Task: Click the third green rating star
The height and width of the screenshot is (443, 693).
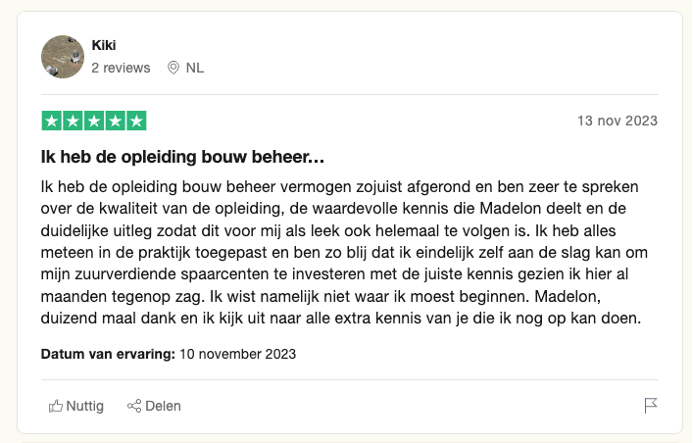Action: coord(94,121)
